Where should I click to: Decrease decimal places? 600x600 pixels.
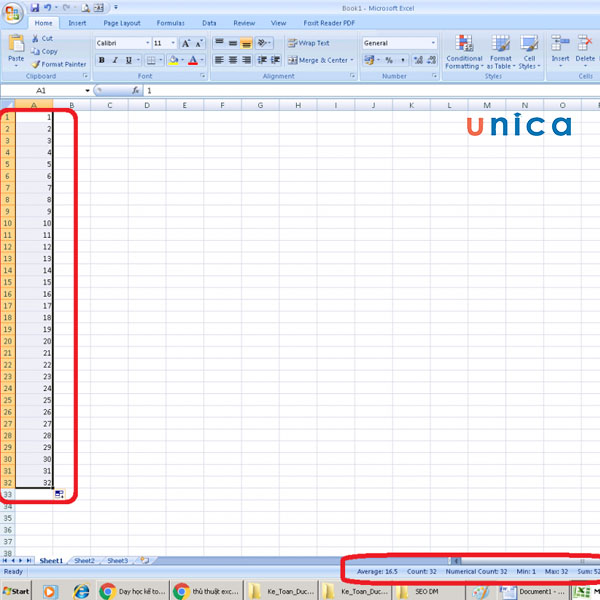tap(431, 60)
